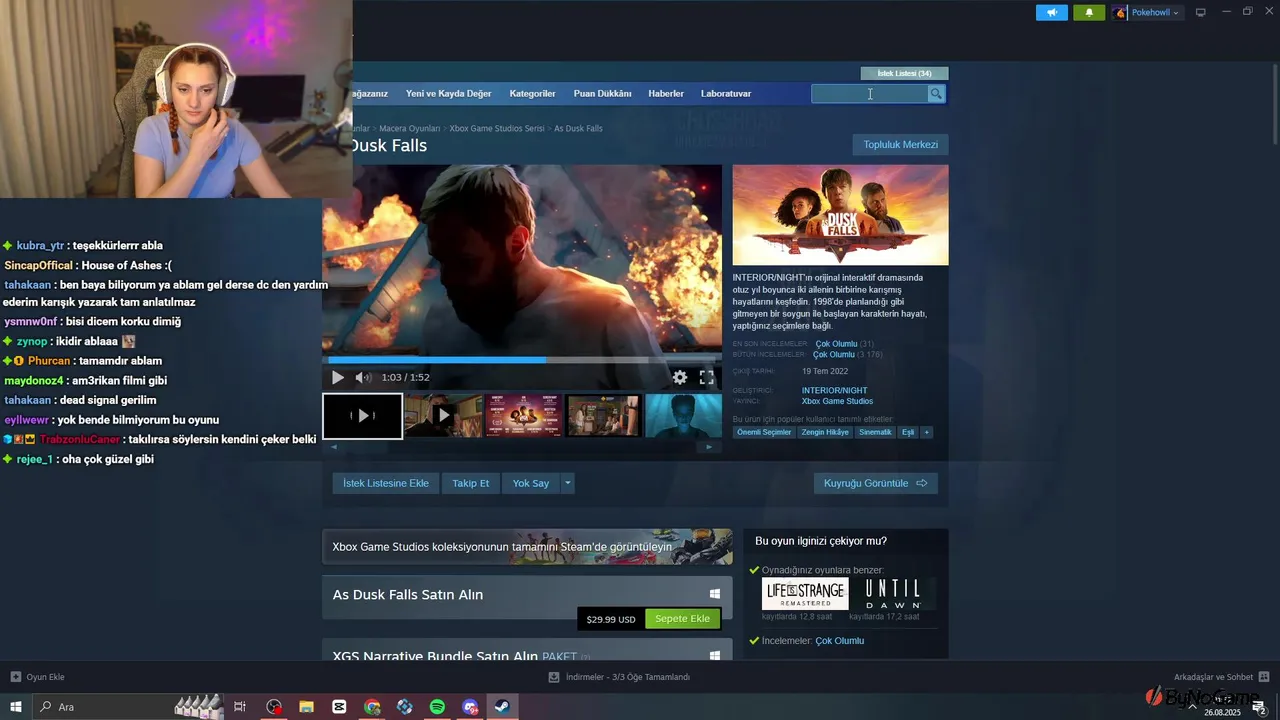Open İncelemeler Çok Olumlu link in sidebar

click(x=839, y=641)
